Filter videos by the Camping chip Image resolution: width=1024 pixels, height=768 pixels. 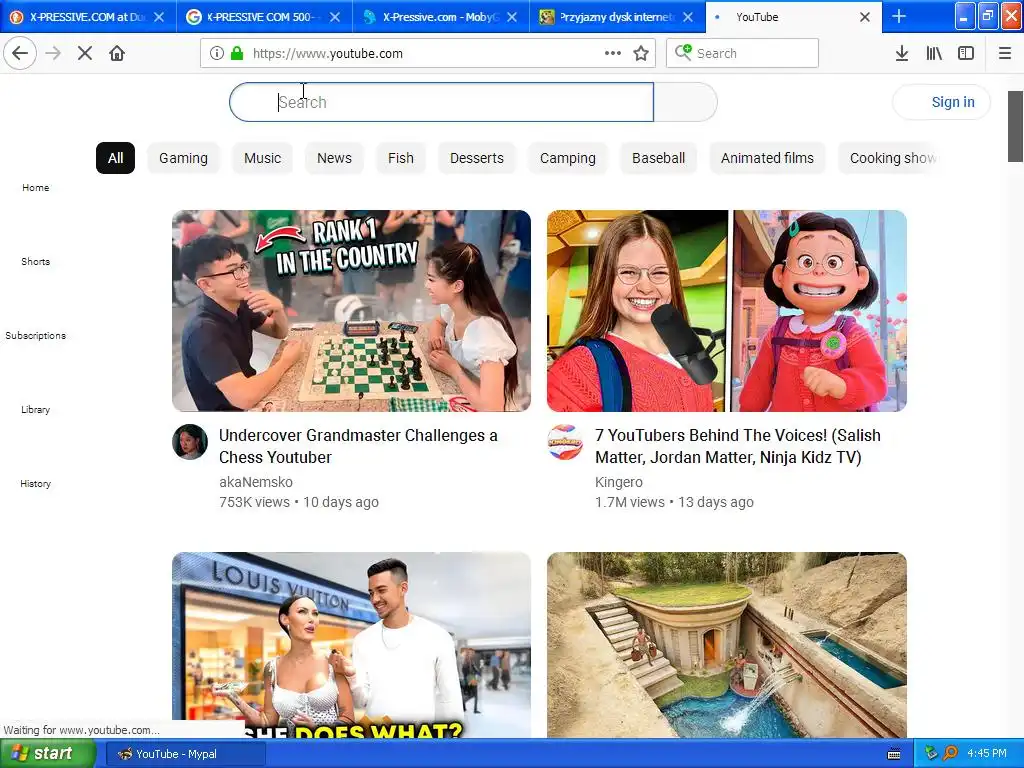pyautogui.click(x=568, y=158)
